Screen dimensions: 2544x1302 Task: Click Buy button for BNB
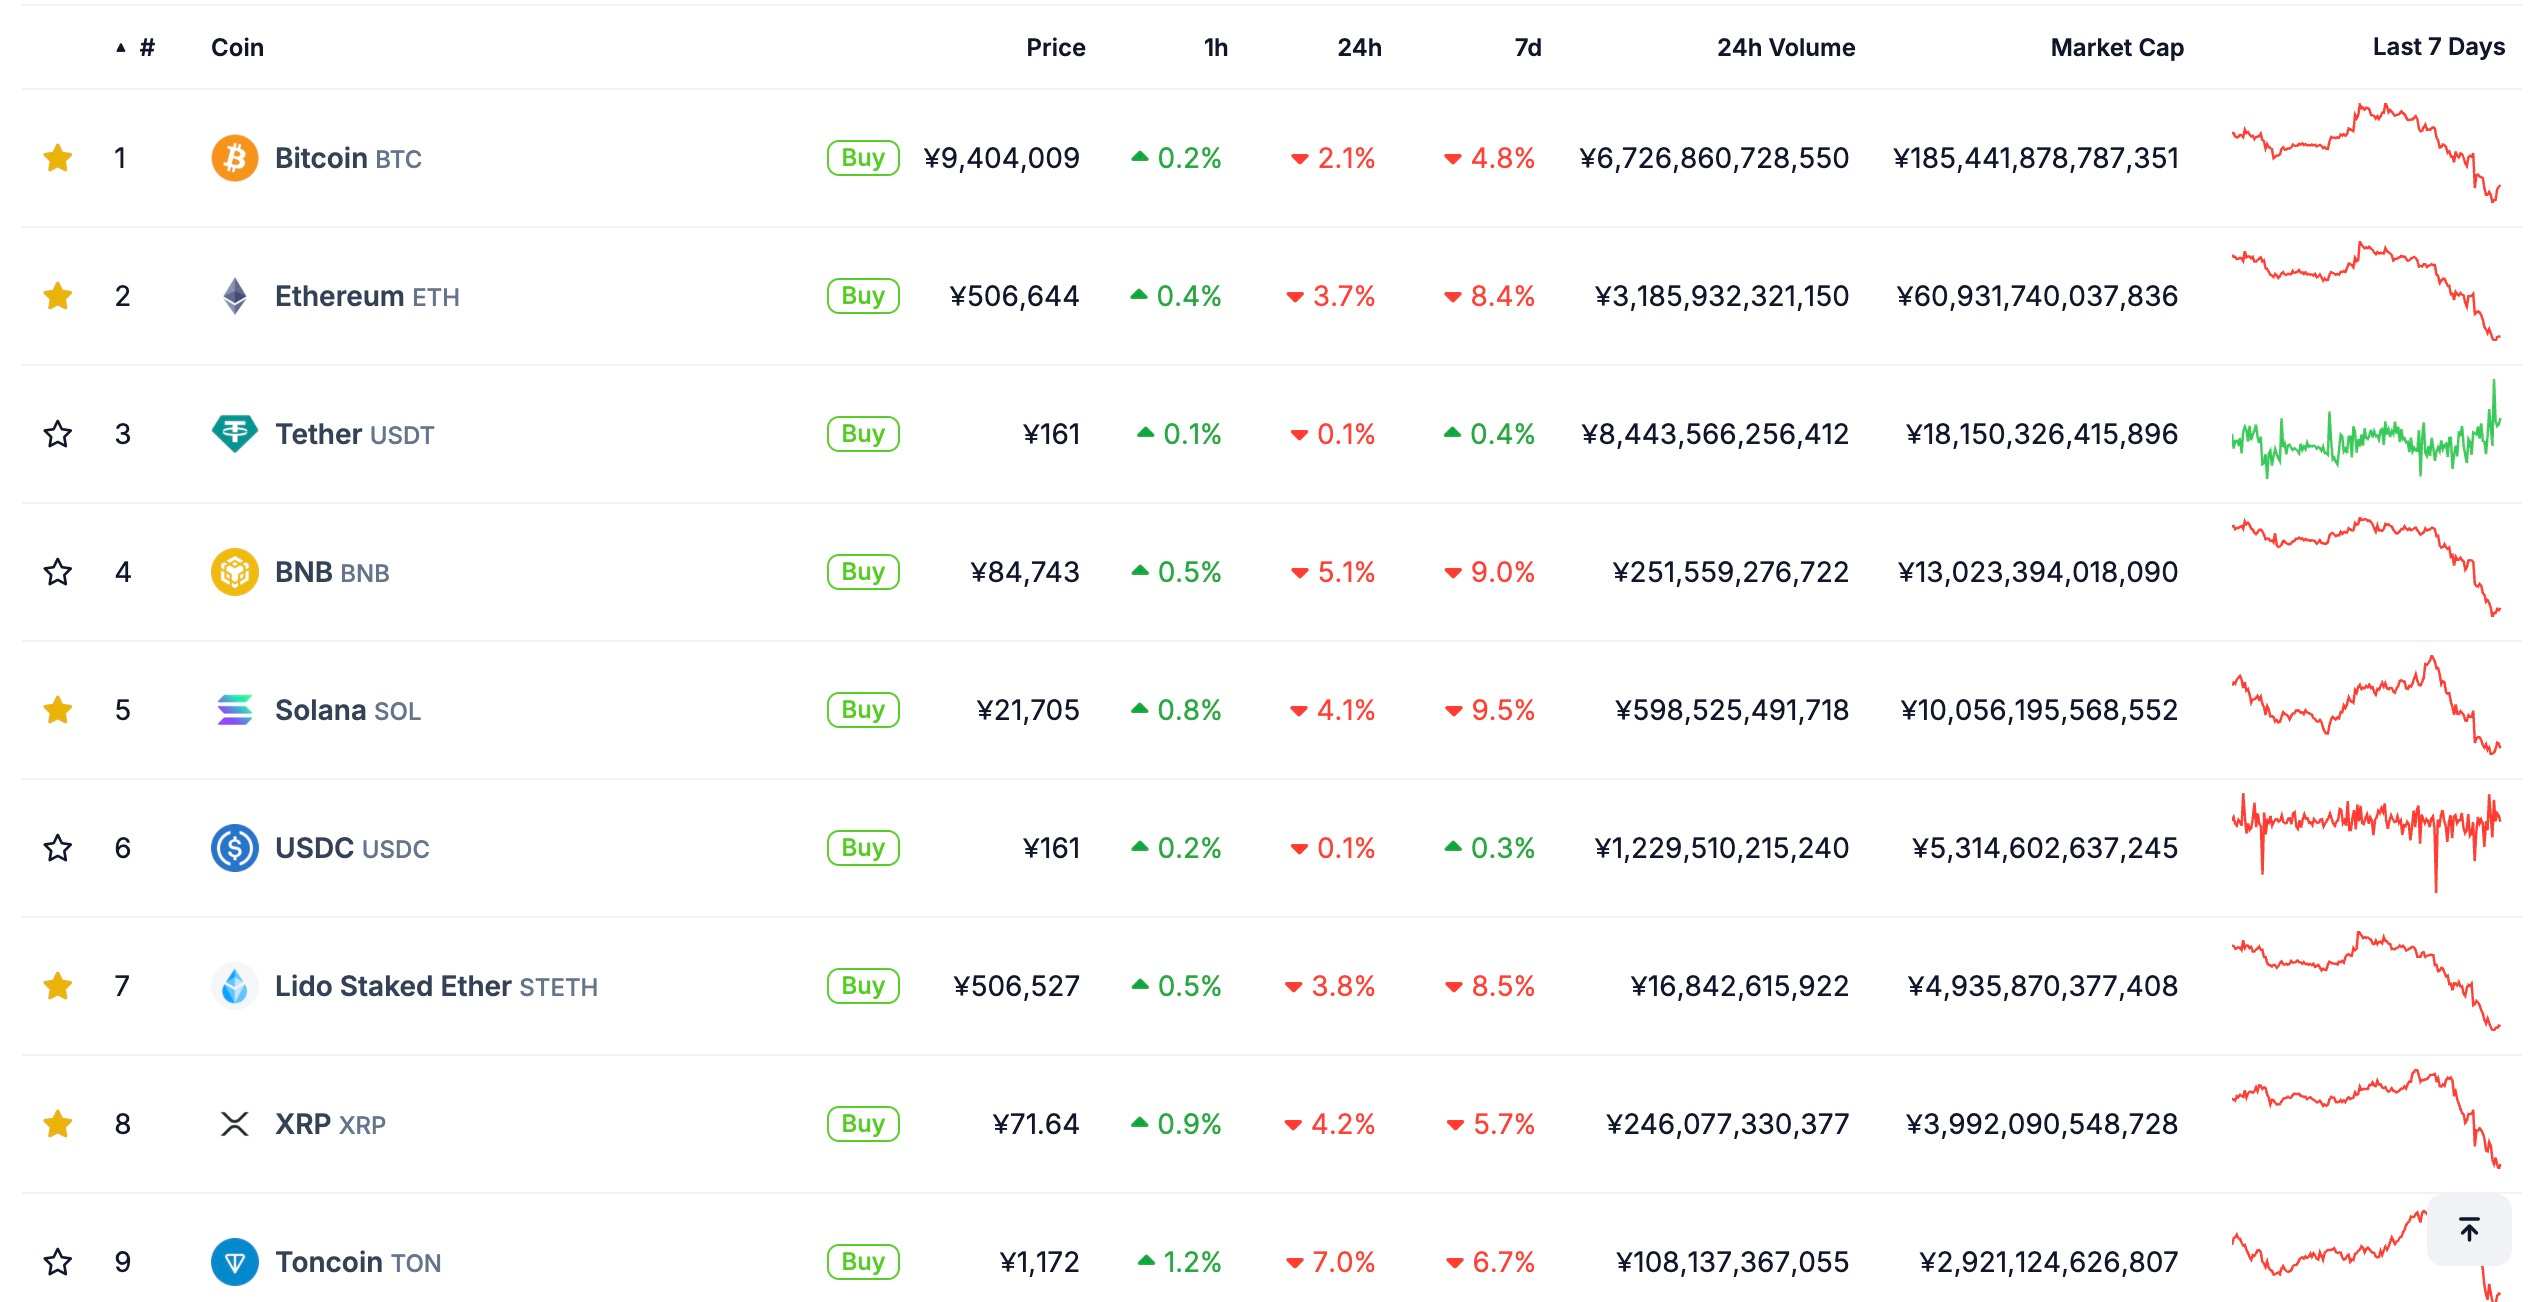[863, 572]
